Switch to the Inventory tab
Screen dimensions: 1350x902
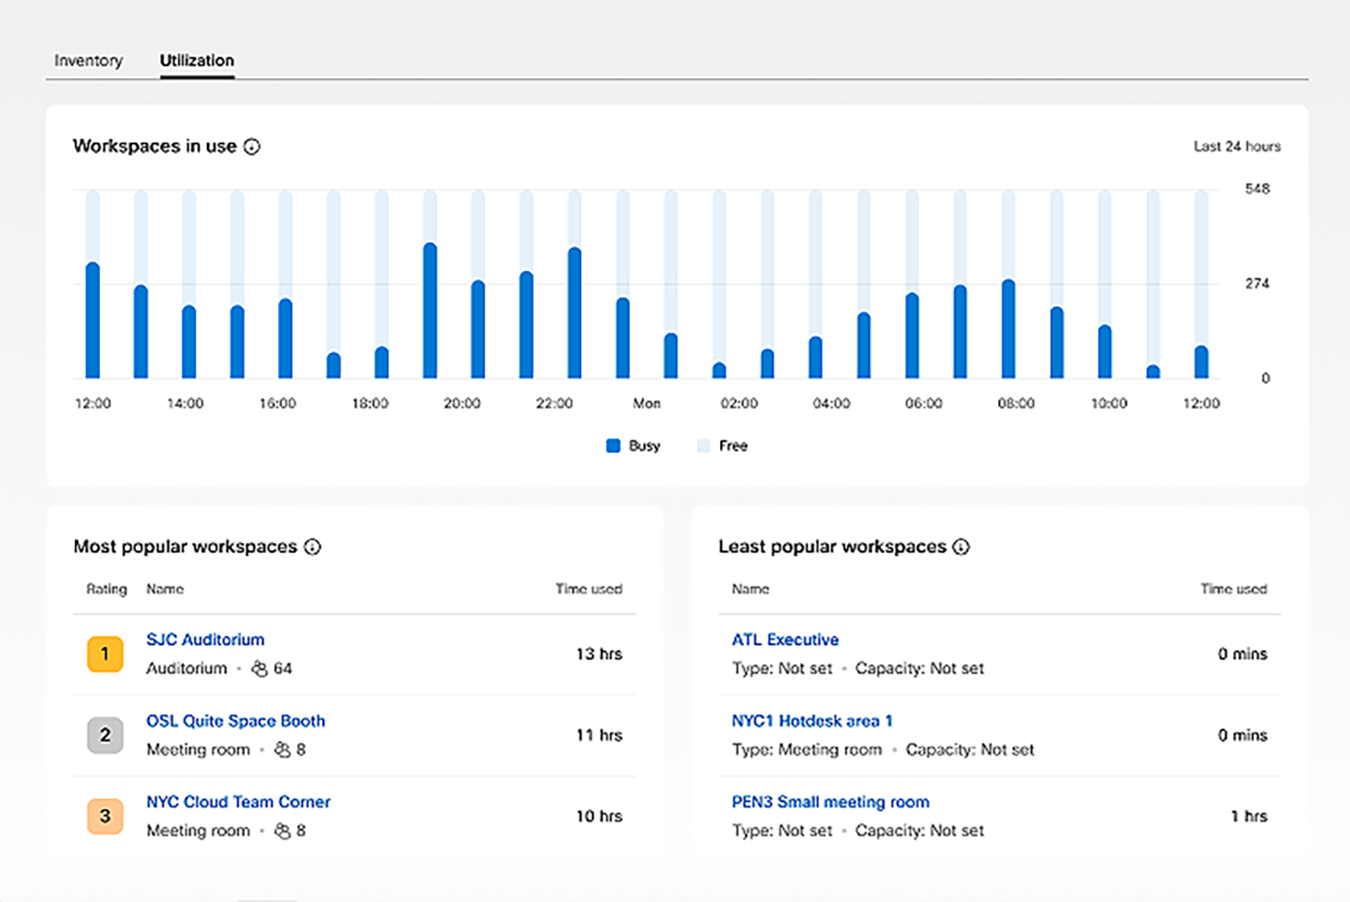tap(88, 61)
